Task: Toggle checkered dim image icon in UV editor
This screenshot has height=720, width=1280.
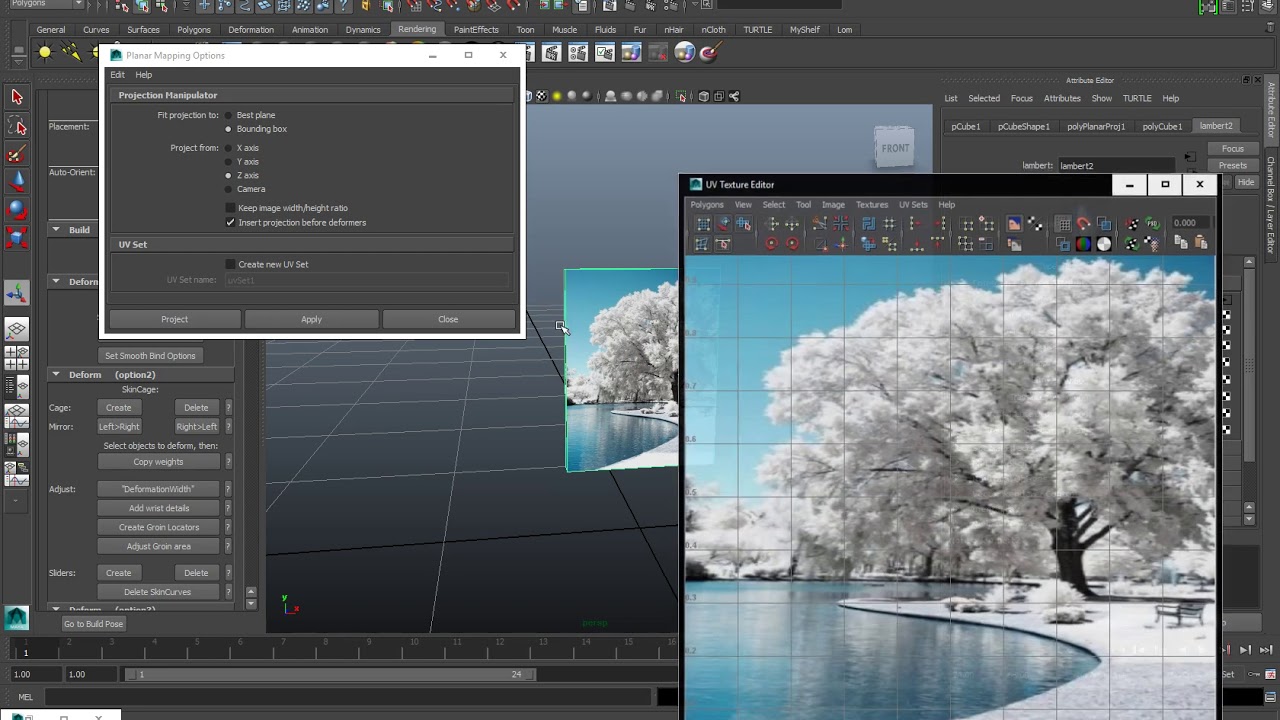Action: [x=1034, y=224]
